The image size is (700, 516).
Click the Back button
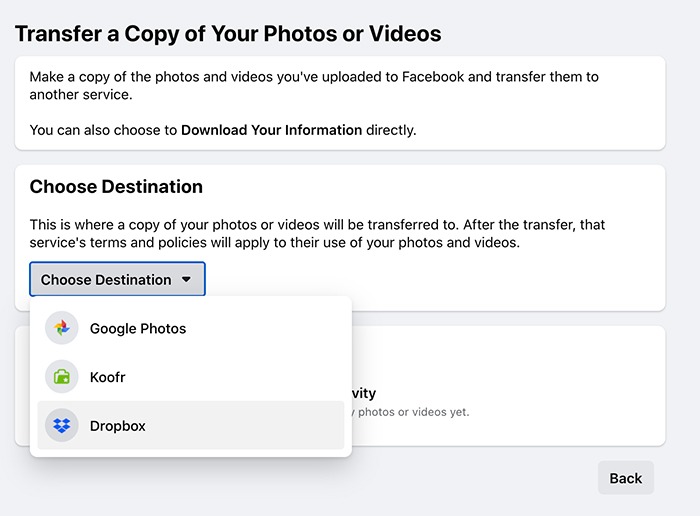tap(625, 478)
